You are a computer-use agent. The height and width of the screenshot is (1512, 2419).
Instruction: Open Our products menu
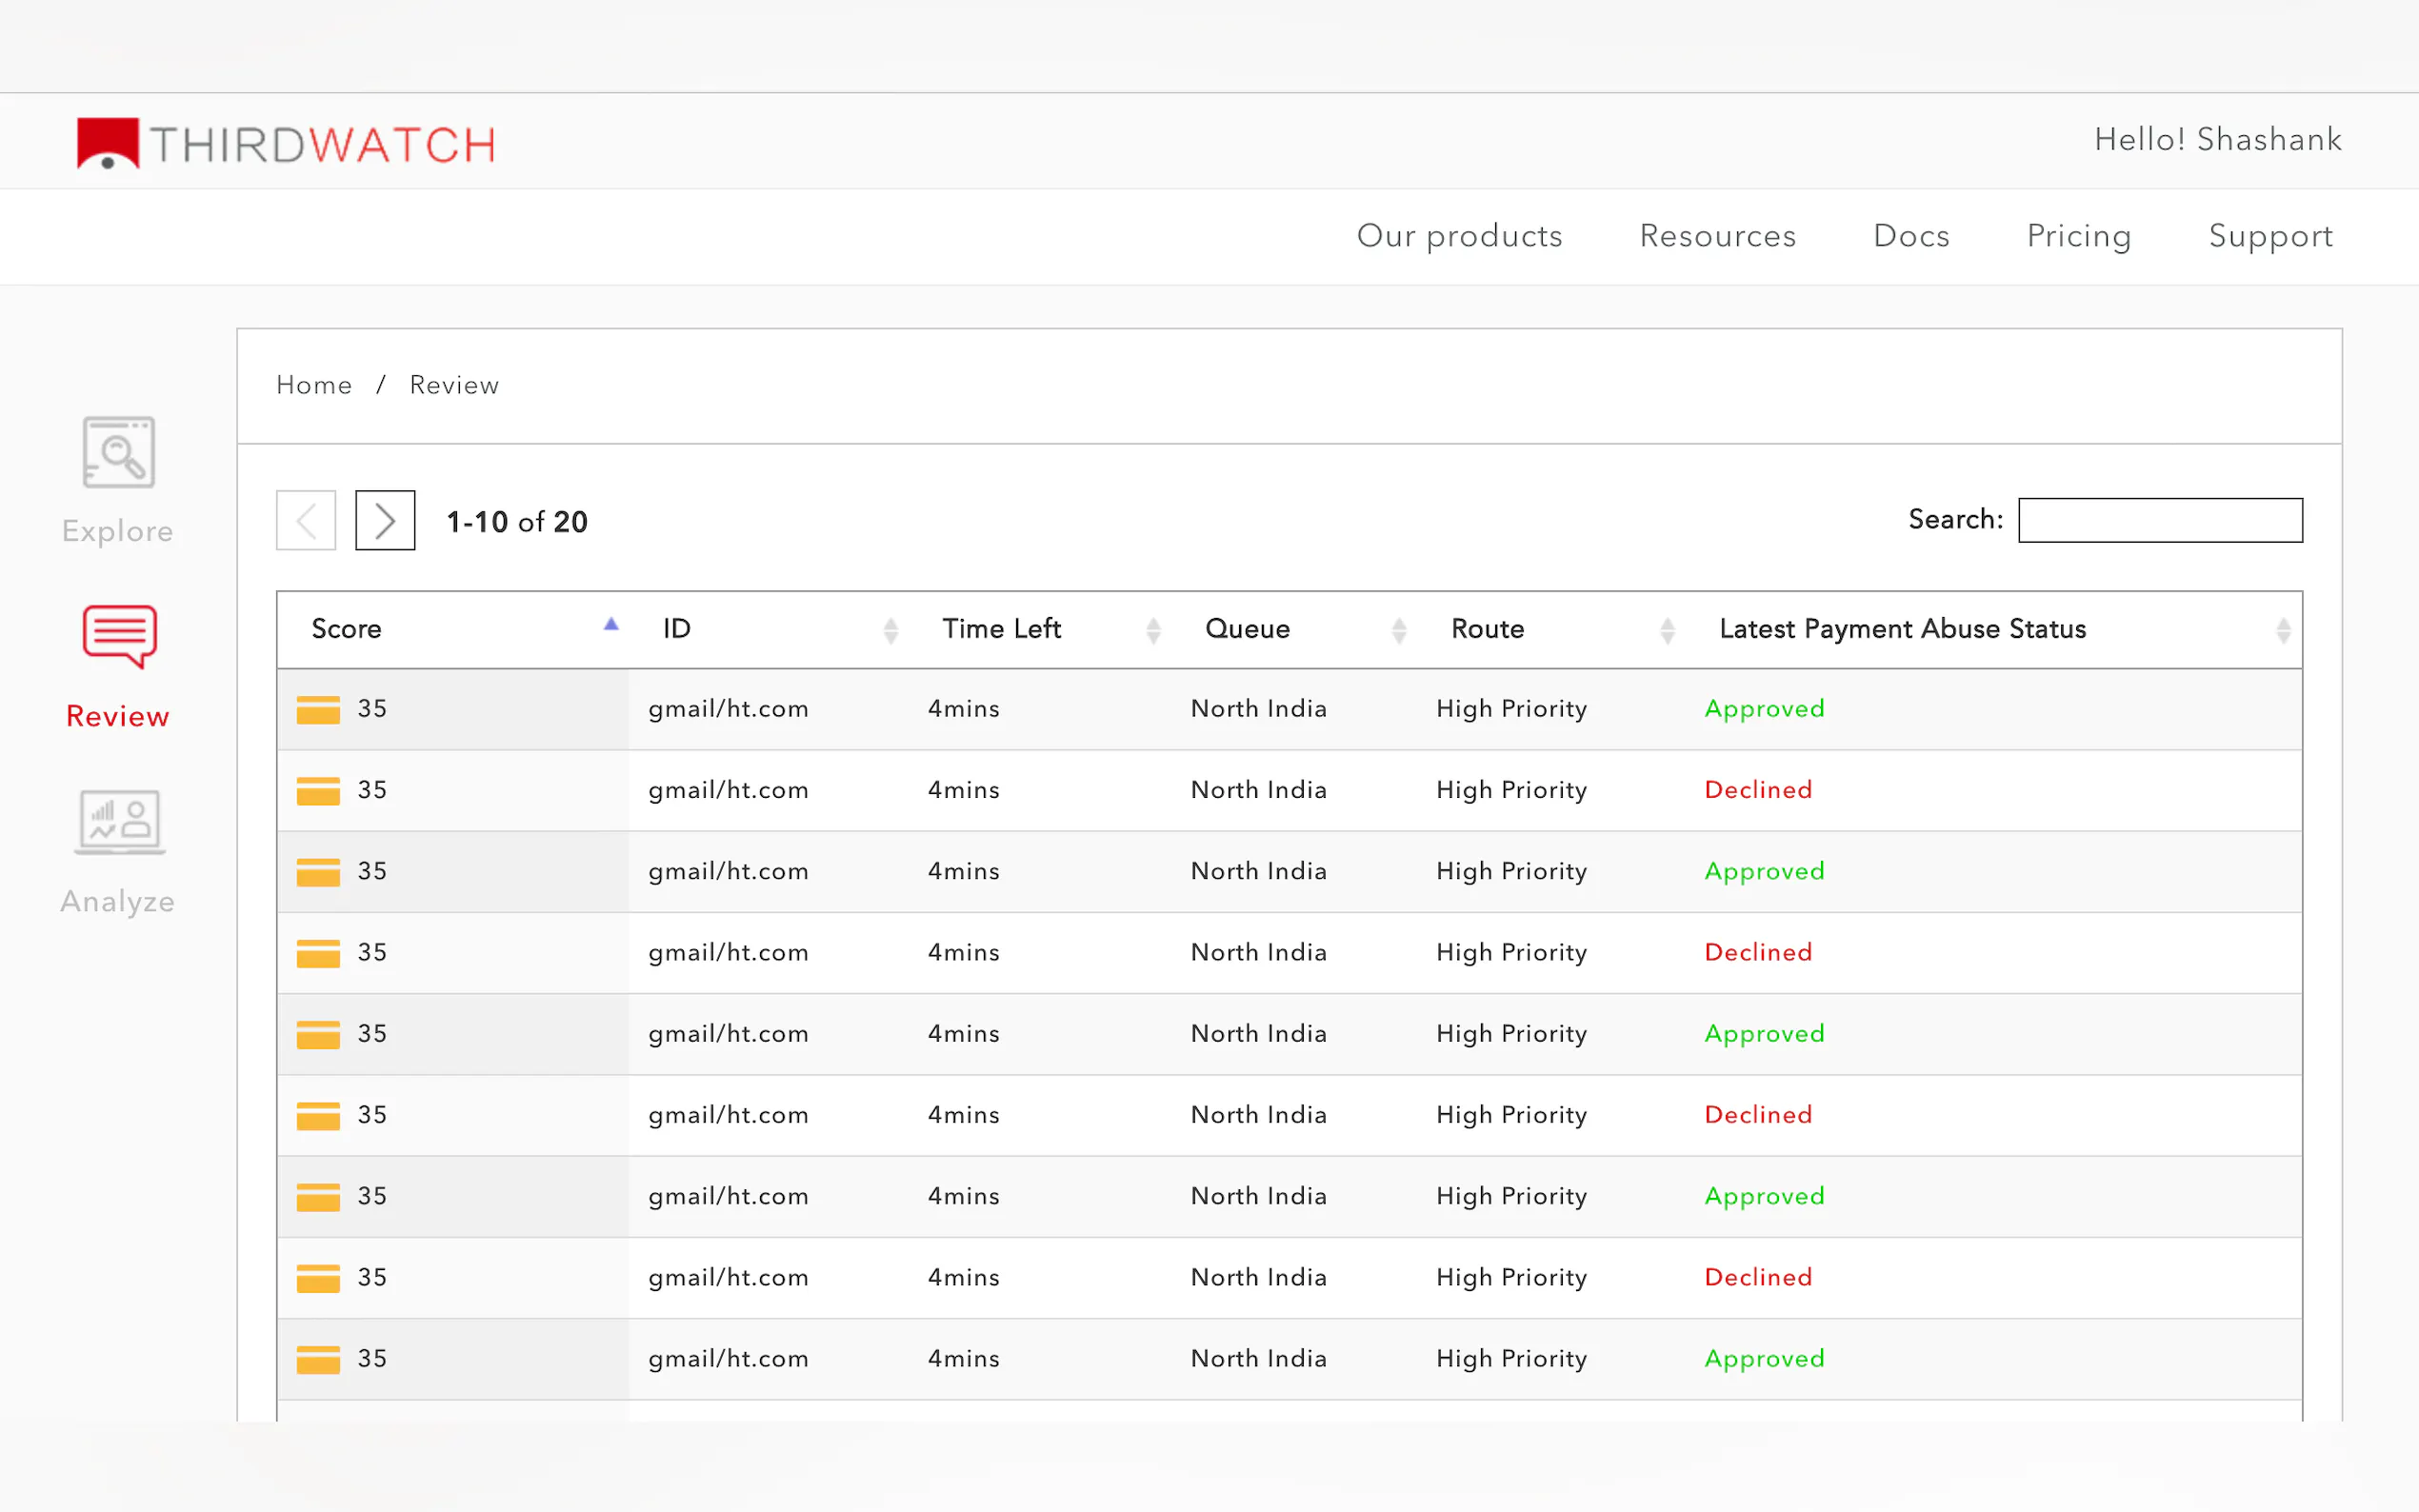(1459, 236)
